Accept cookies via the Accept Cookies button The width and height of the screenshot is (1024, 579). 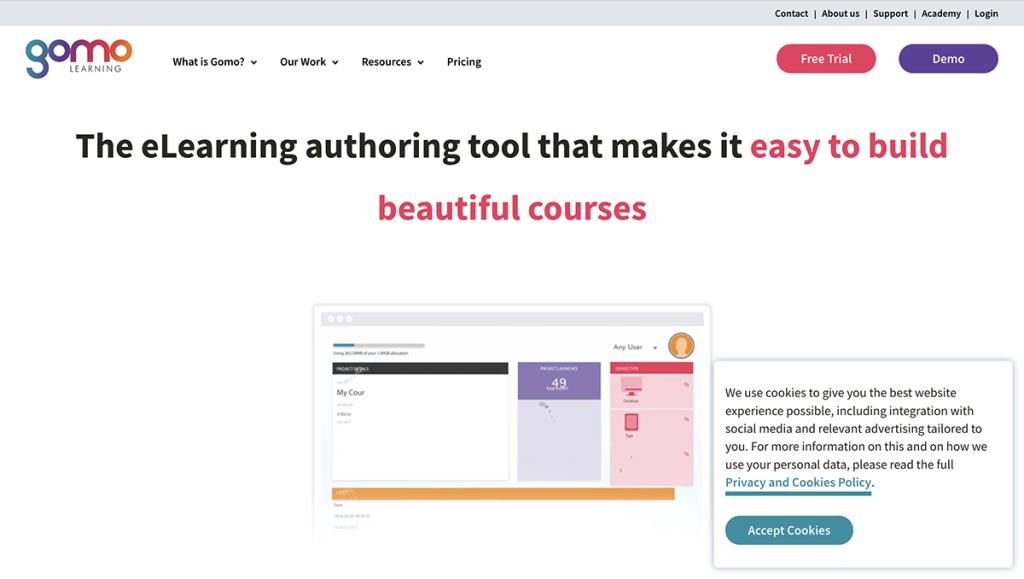[789, 530]
